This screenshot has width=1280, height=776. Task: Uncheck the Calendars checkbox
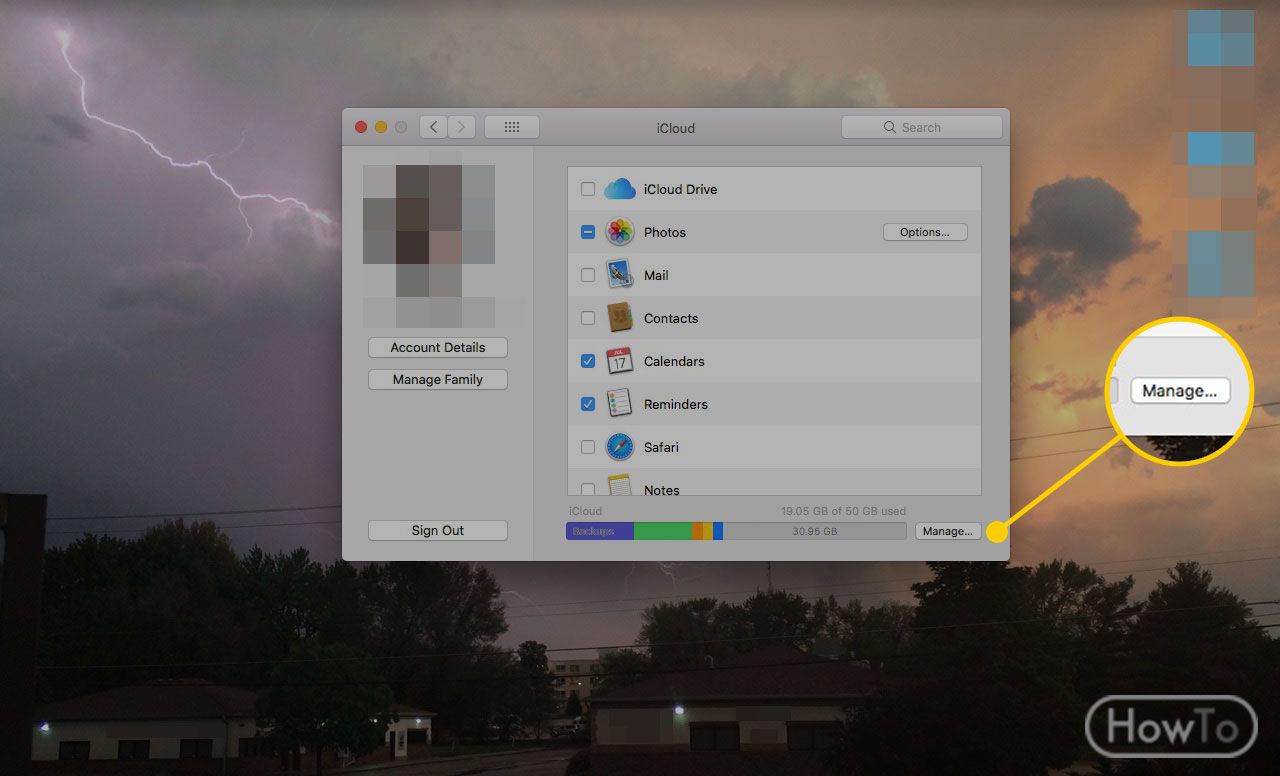point(588,361)
